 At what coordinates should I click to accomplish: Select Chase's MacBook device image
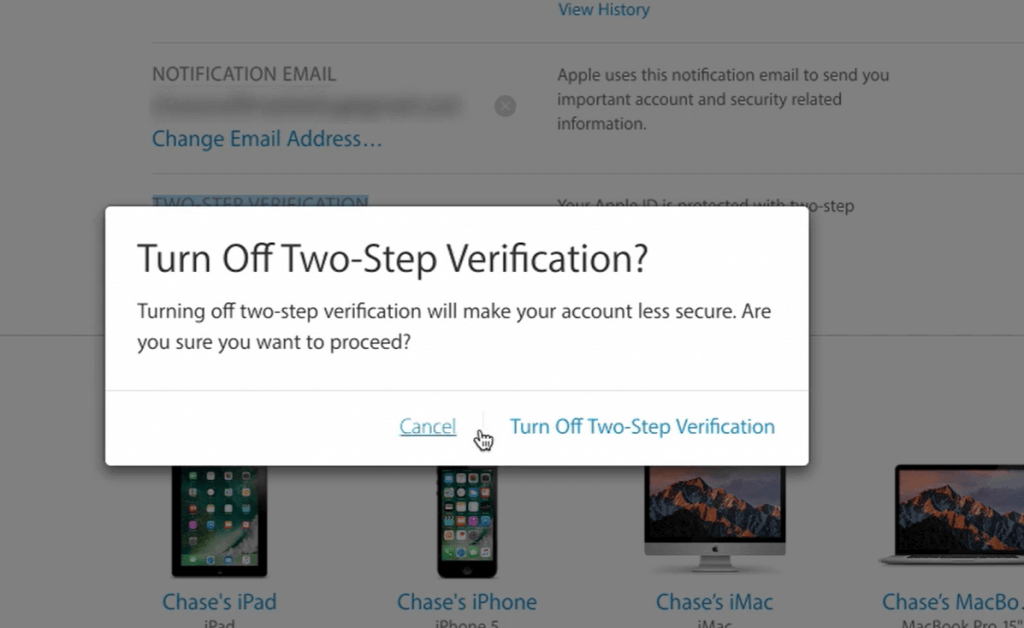click(953, 514)
